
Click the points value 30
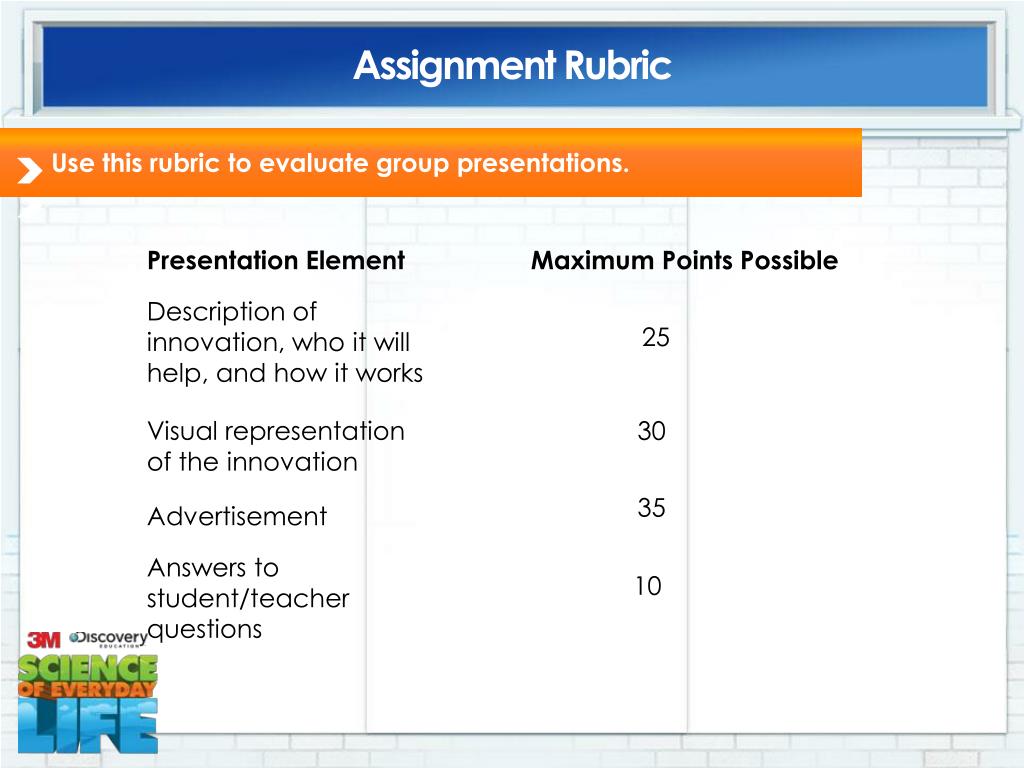651,431
